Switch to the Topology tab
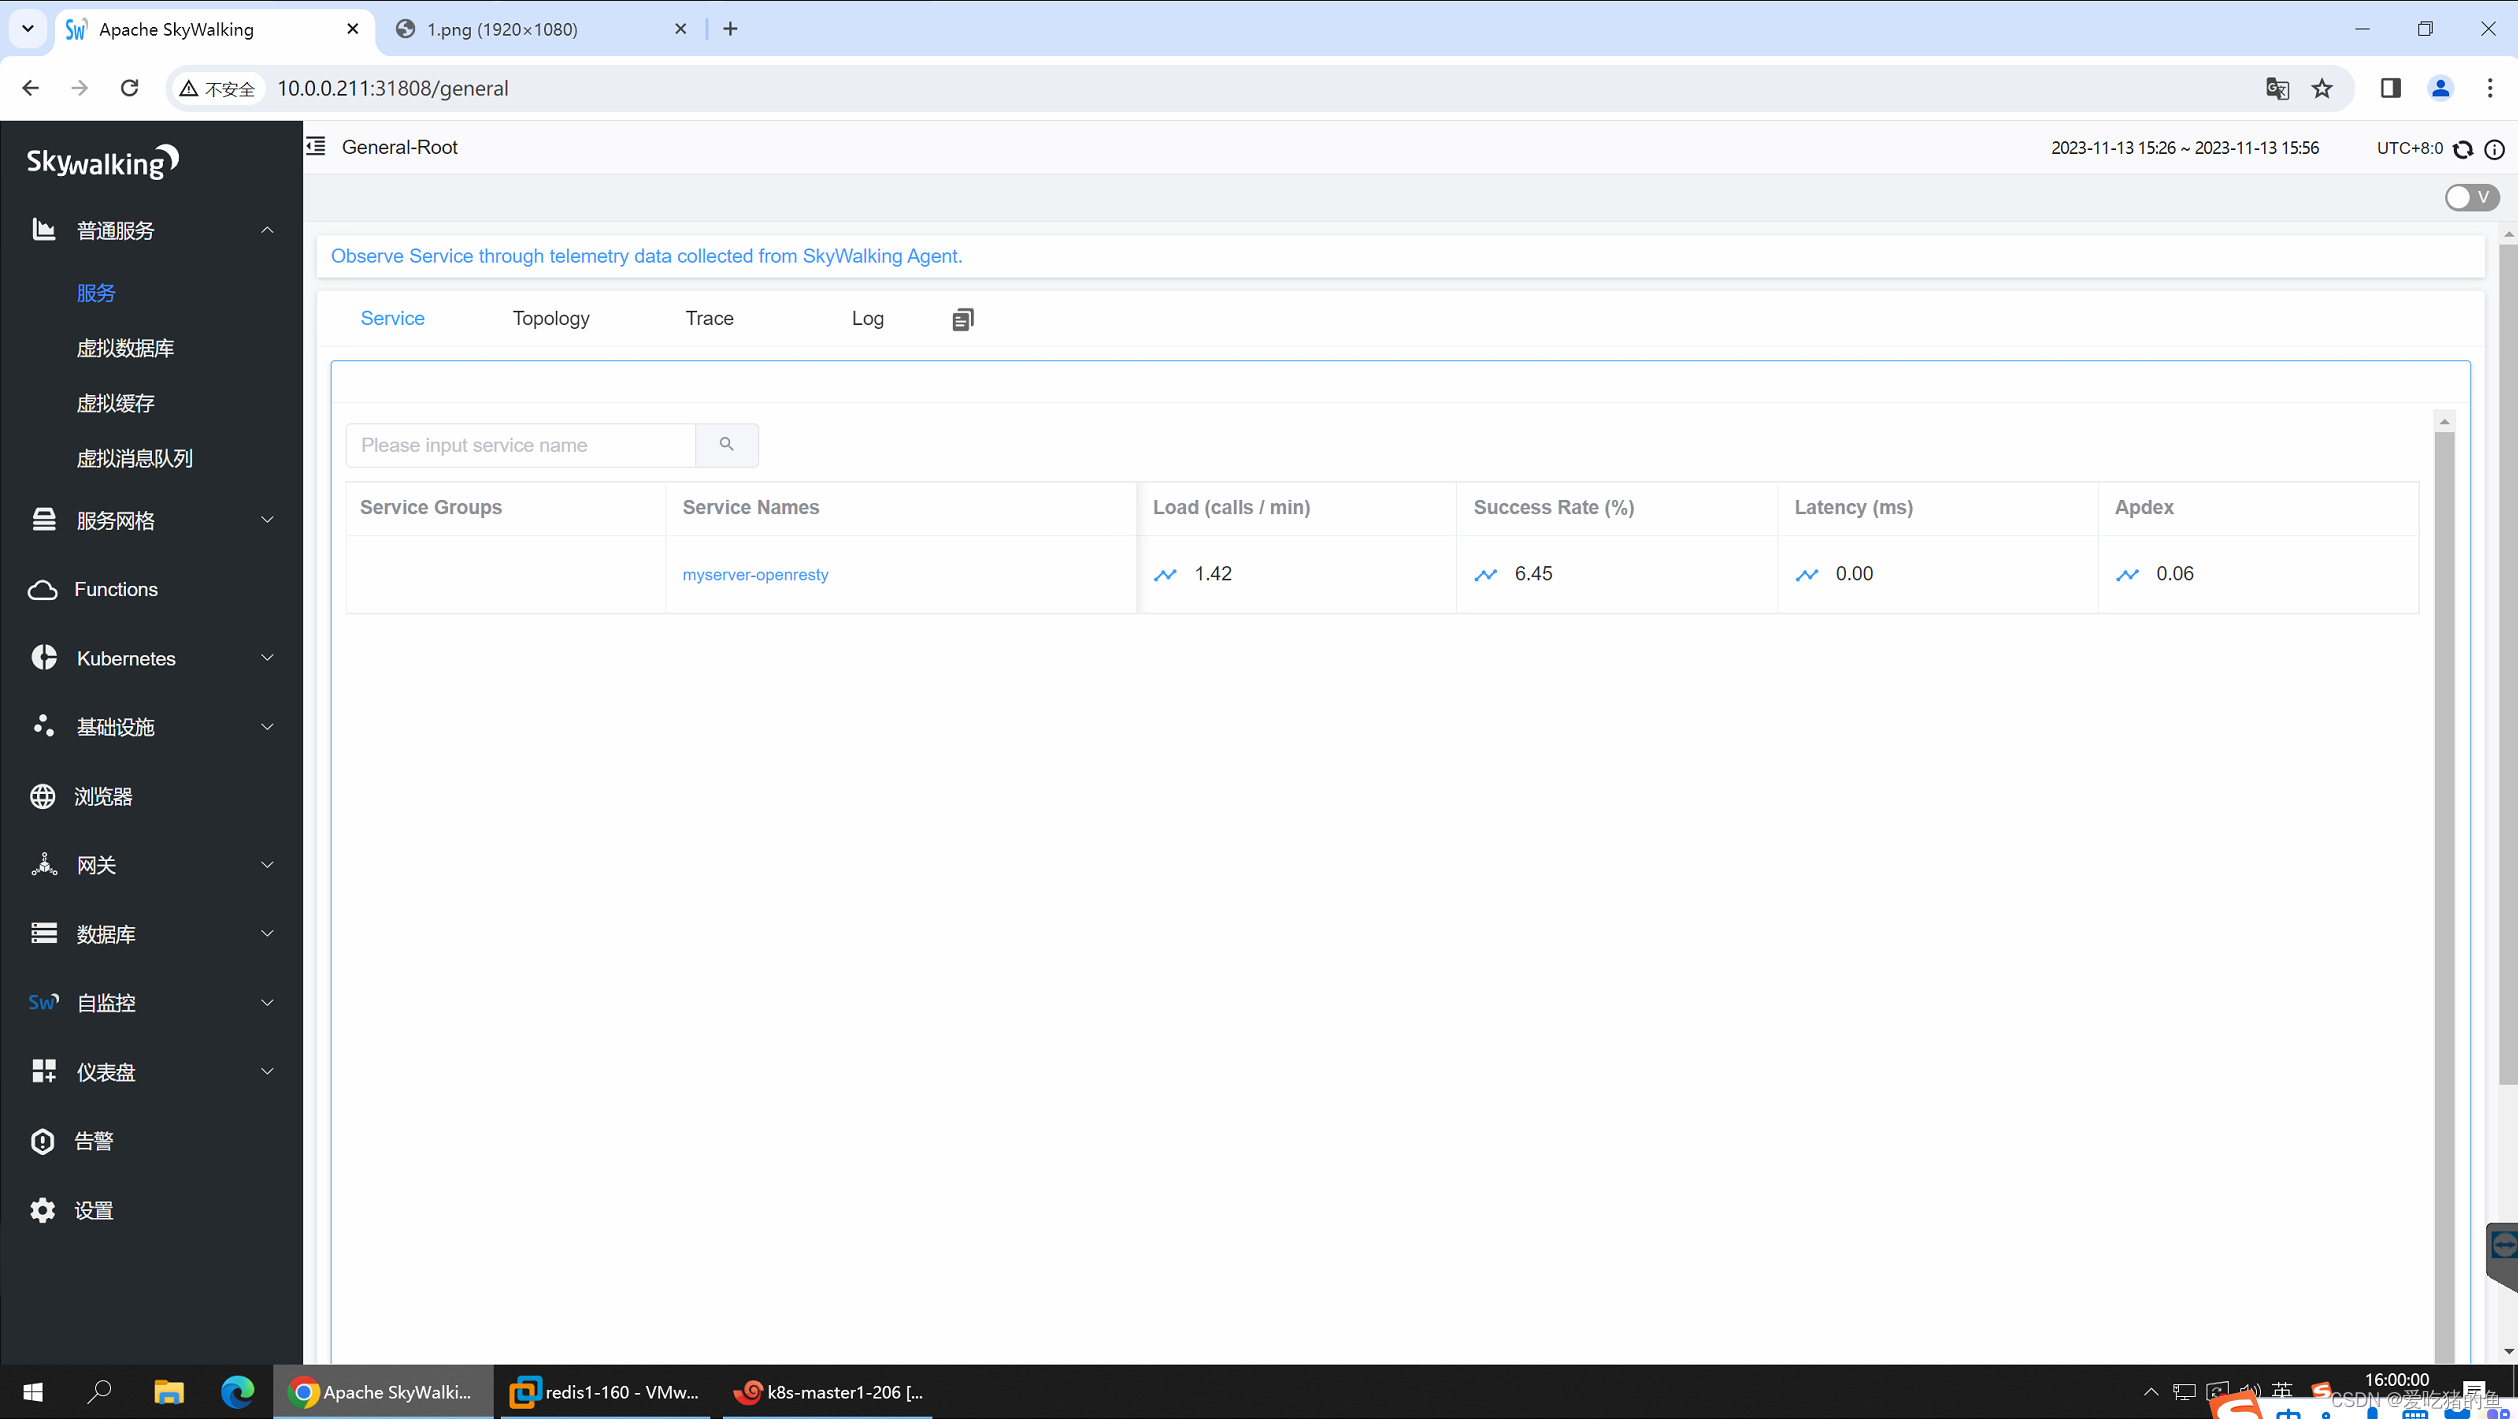This screenshot has height=1419, width=2518. [551, 318]
